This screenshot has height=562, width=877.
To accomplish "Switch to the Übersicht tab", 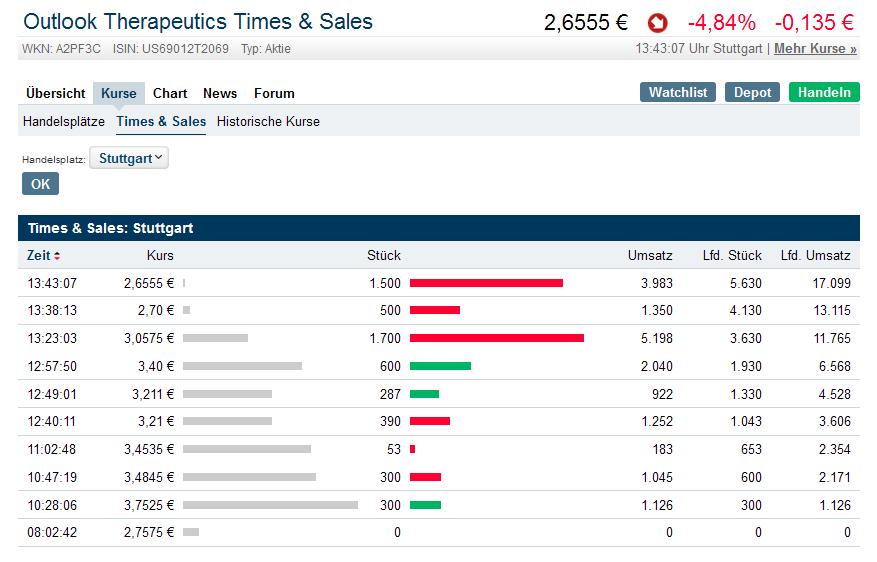I will (56, 93).
